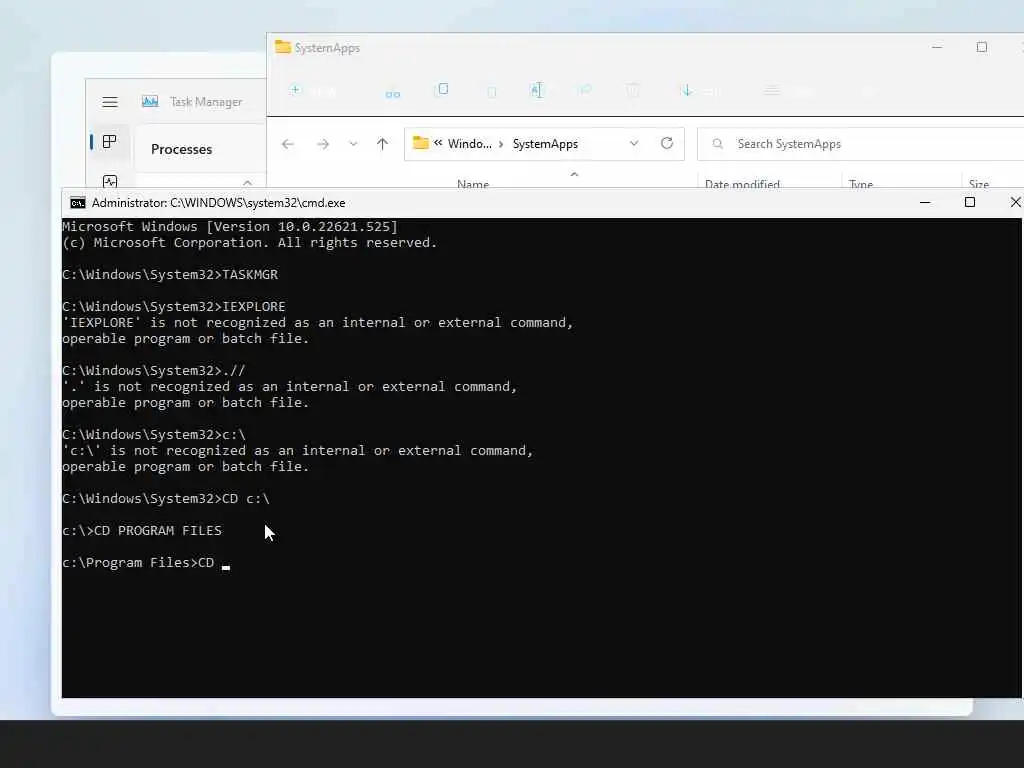The image size is (1024, 768).
Task: Click the "'c:\' is not recognized" error line
Action: coord(298,451)
